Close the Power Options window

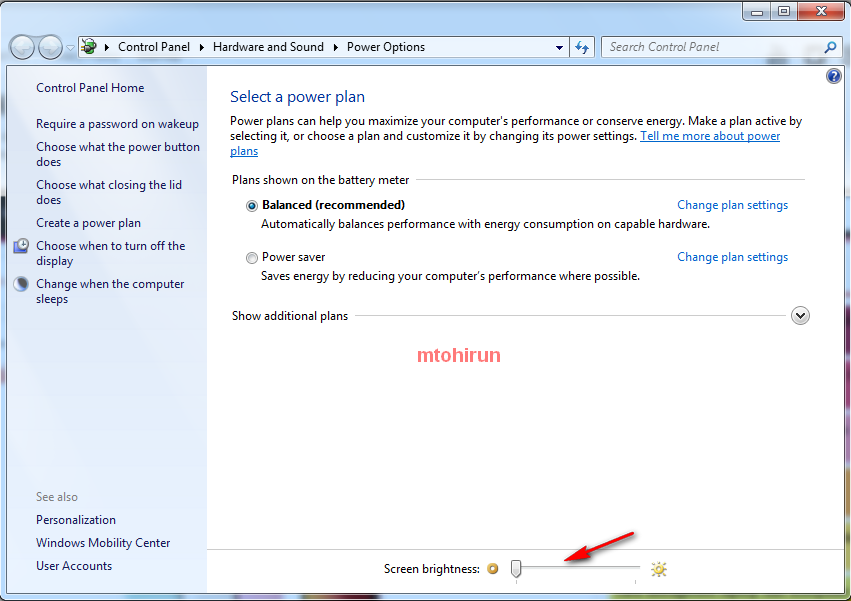pos(821,11)
